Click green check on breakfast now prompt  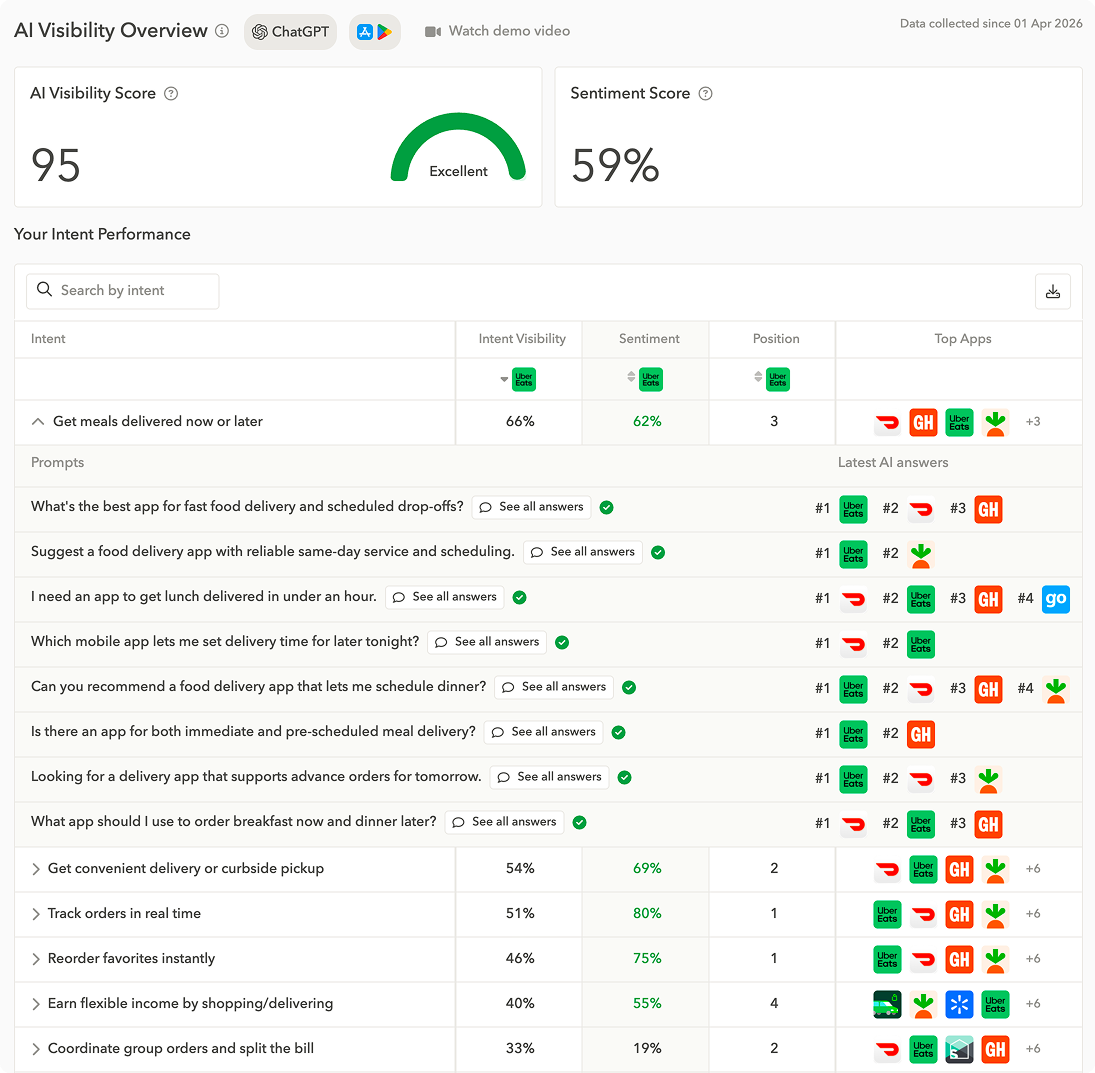580,823
